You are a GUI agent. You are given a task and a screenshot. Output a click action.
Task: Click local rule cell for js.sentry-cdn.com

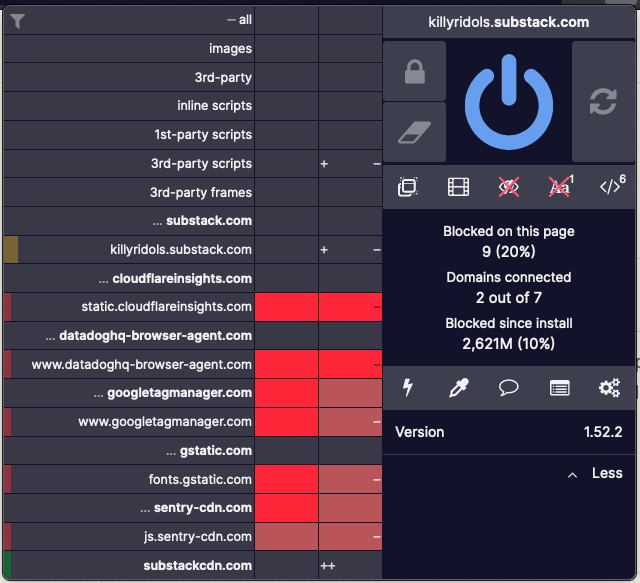(x=350, y=537)
